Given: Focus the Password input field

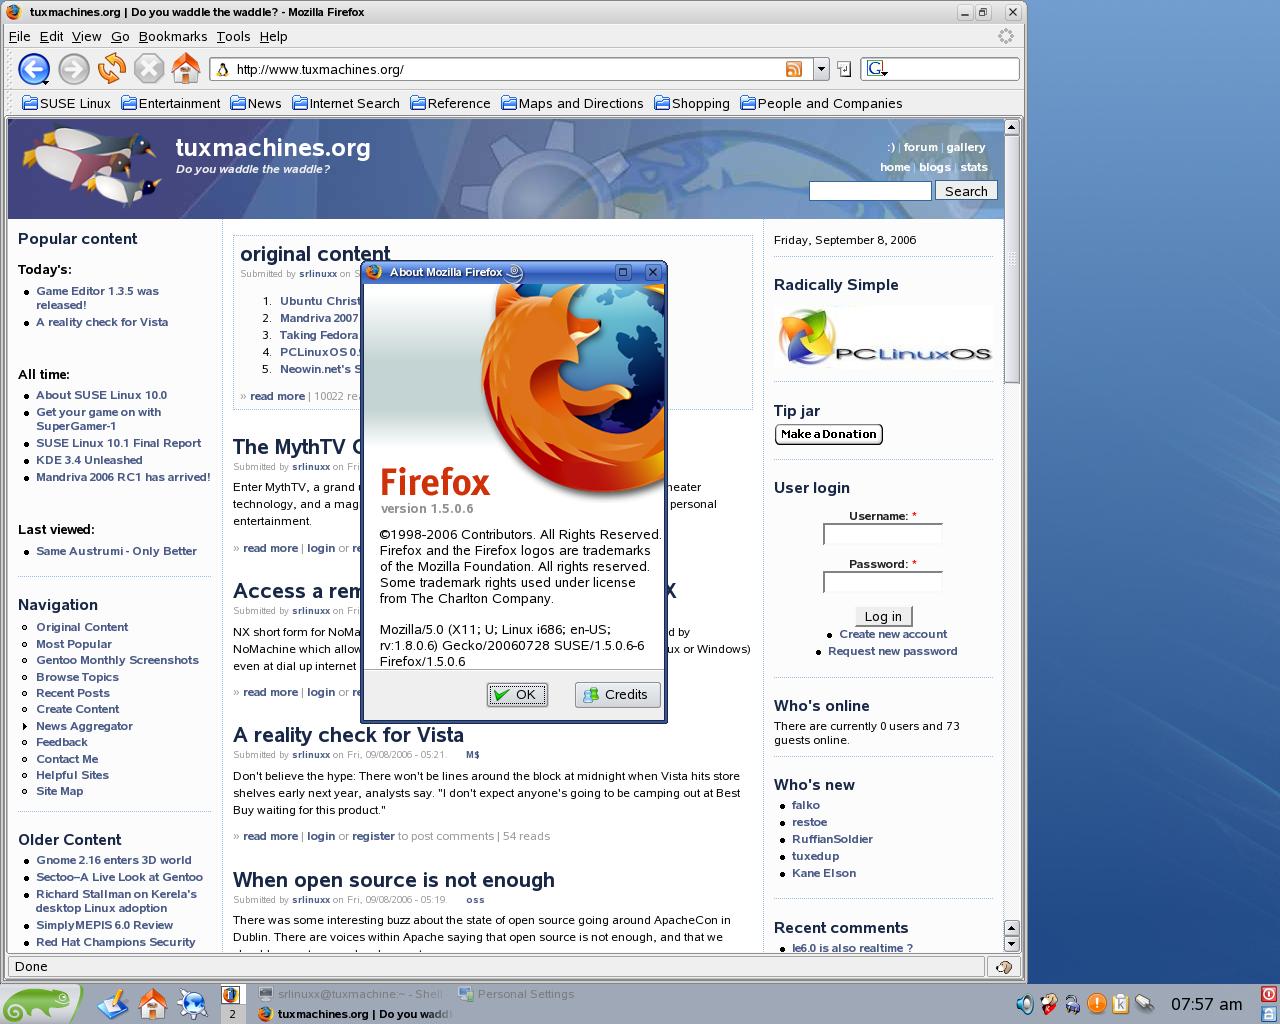Looking at the screenshot, I should pos(883,582).
